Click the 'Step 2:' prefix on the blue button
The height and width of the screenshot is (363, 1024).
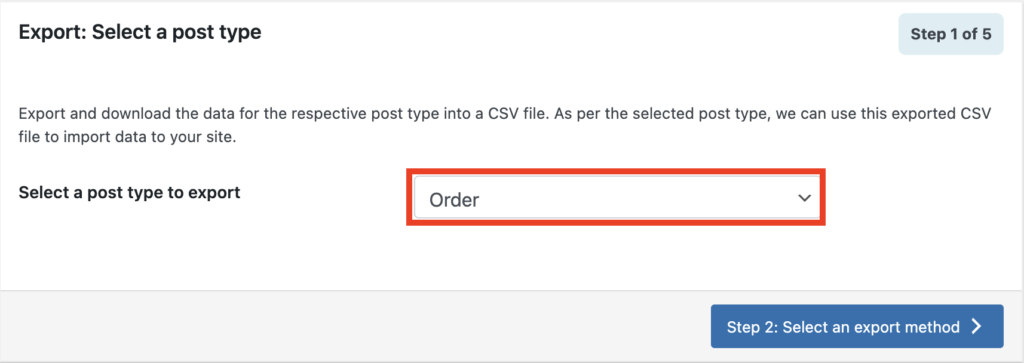tap(753, 326)
